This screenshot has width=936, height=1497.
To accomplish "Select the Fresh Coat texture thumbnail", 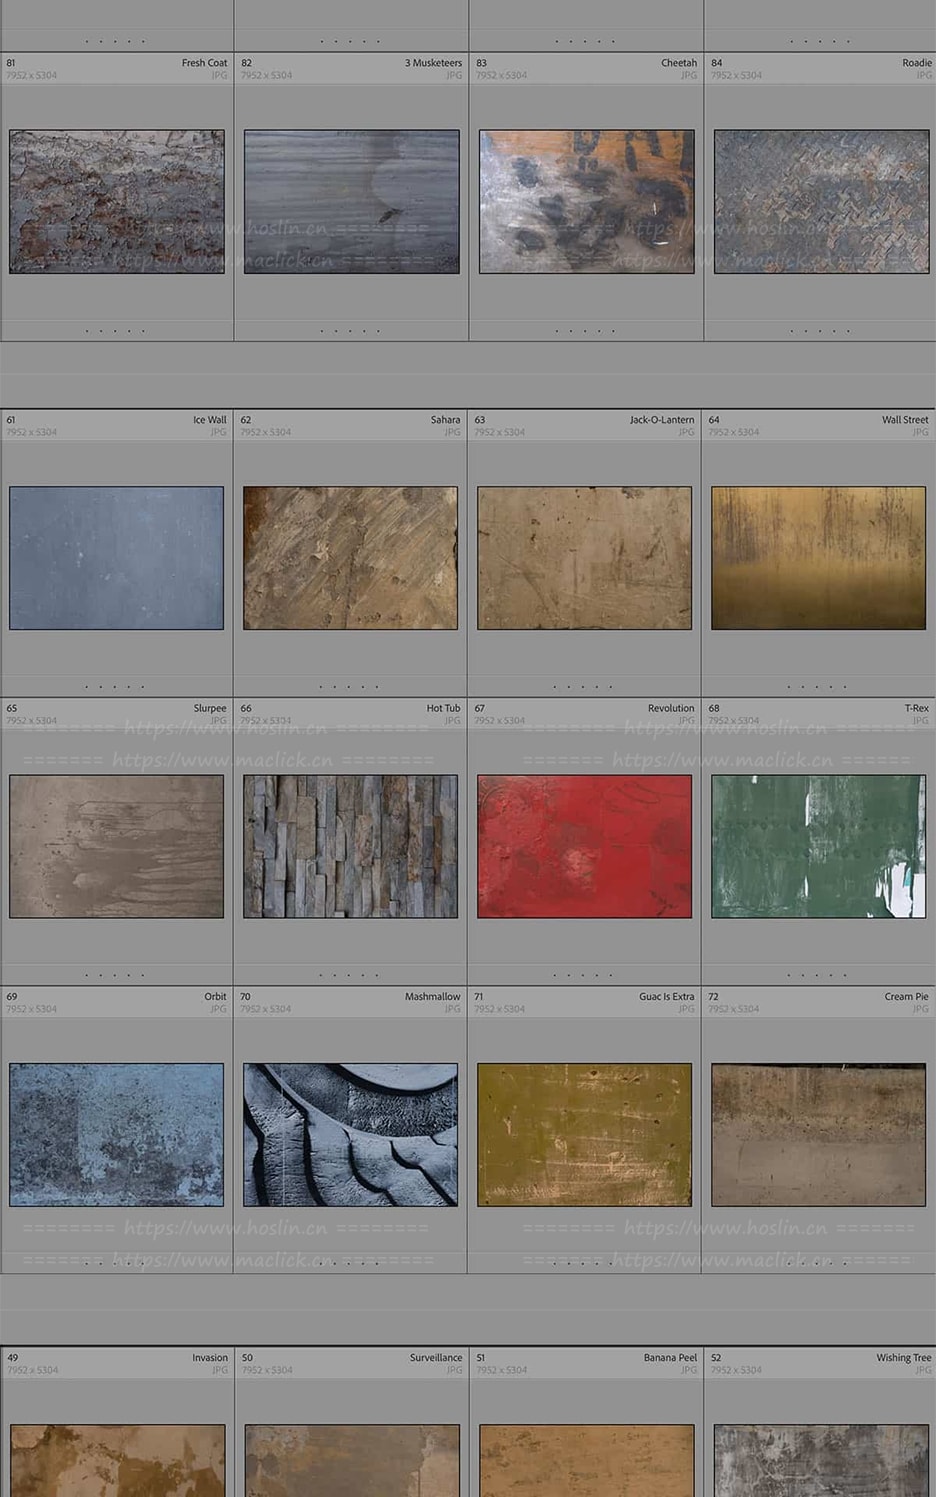I will 117,201.
